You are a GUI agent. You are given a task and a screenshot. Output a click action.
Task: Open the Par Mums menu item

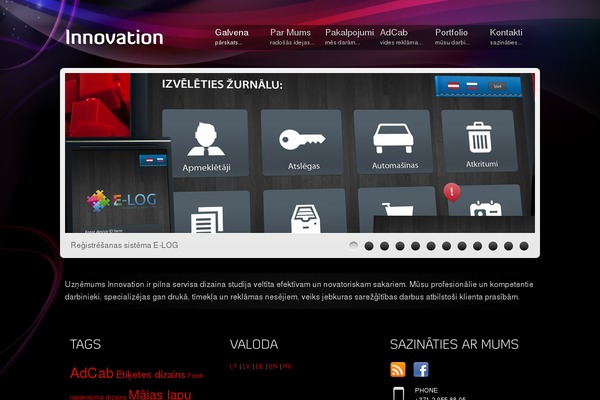292,37
